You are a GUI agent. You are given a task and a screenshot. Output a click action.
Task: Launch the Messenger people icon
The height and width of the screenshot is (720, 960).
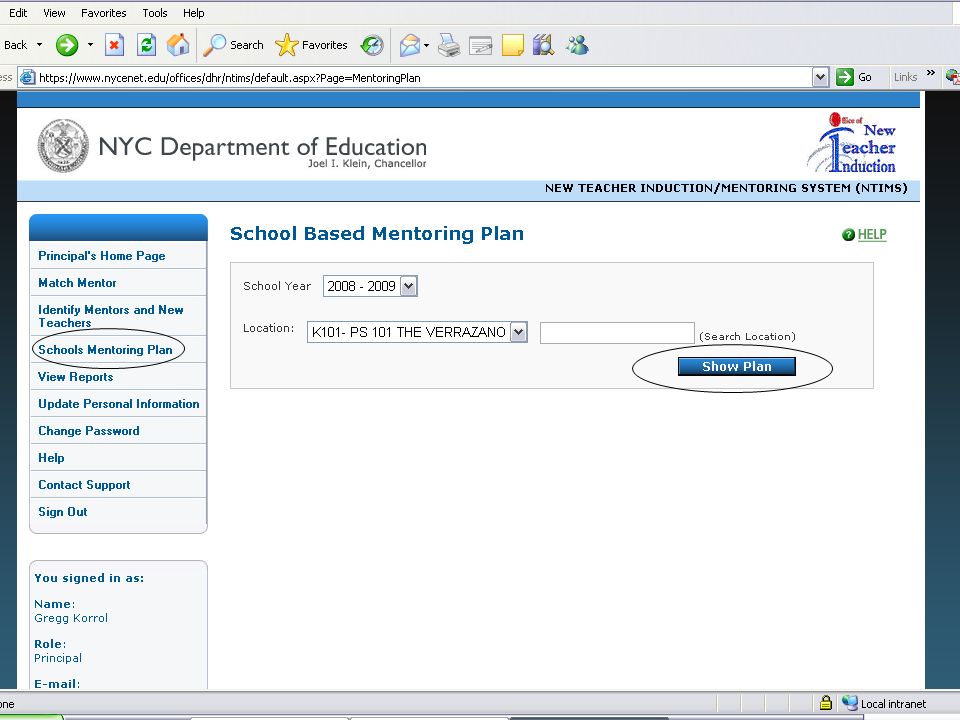click(577, 45)
